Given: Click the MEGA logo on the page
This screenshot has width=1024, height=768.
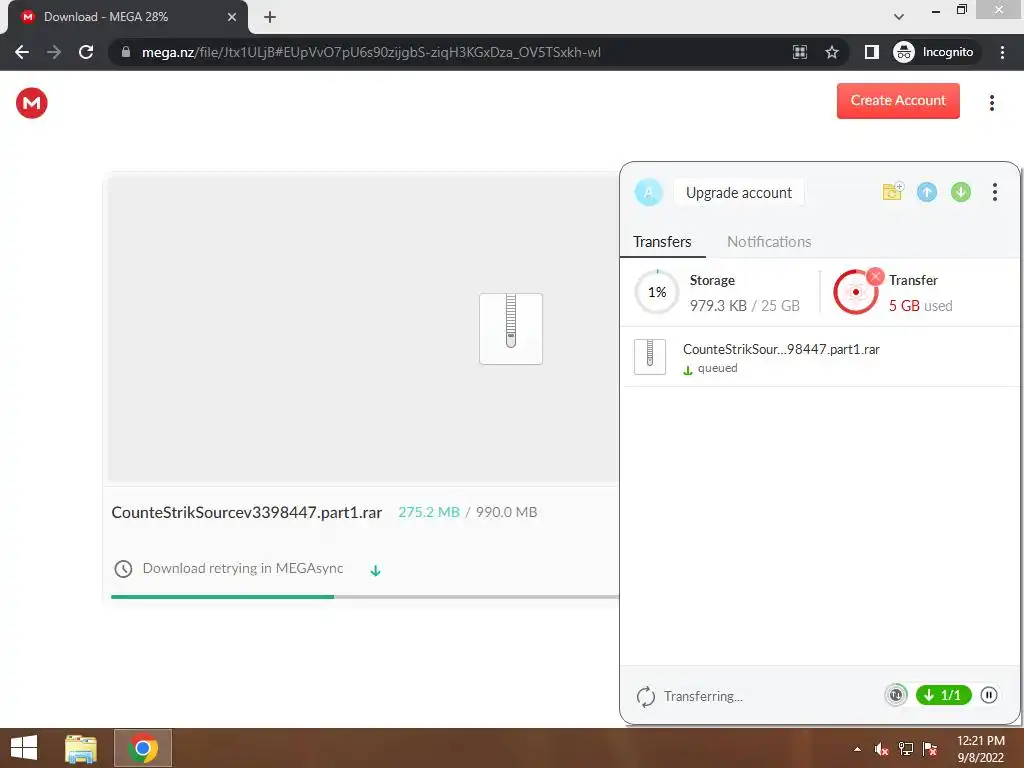Looking at the screenshot, I should tap(31, 103).
